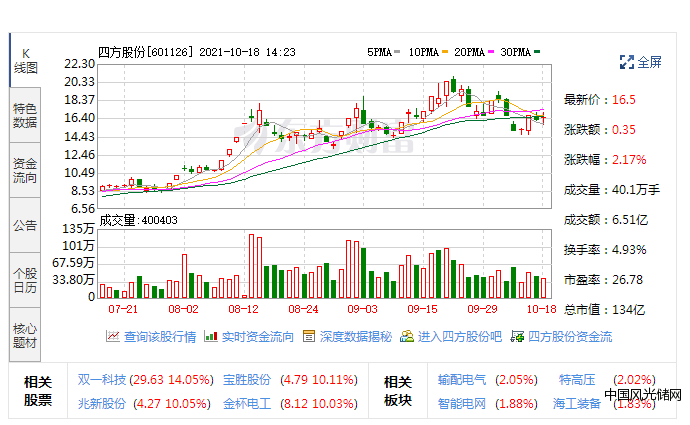This screenshot has width=690, height=425.
Task: Click the 30PMA green legend swatch
Action: 537,52
